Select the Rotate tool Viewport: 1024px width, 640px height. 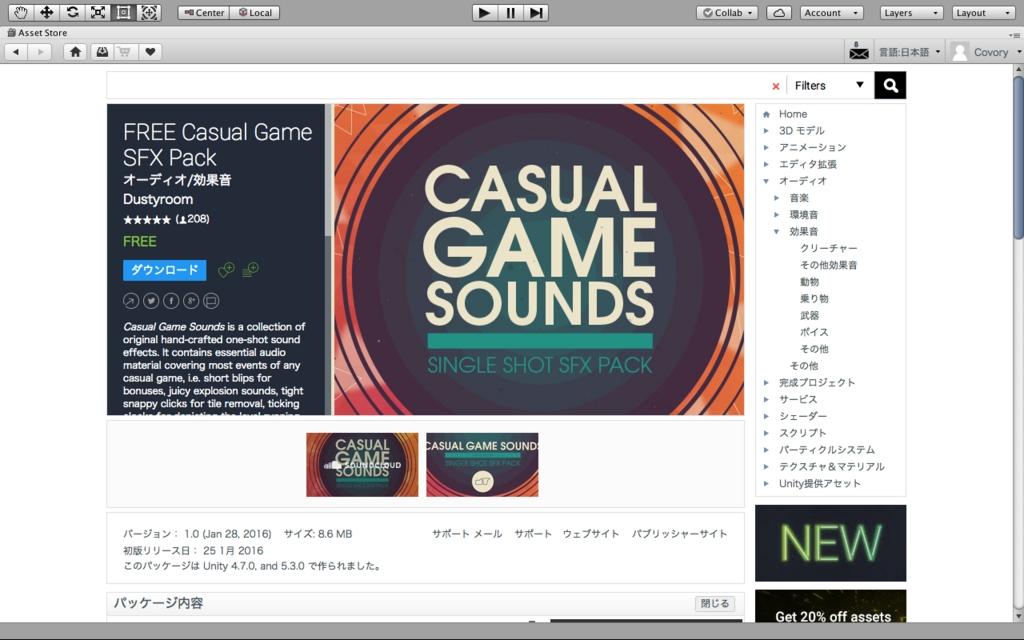click(x=72, y=12)
